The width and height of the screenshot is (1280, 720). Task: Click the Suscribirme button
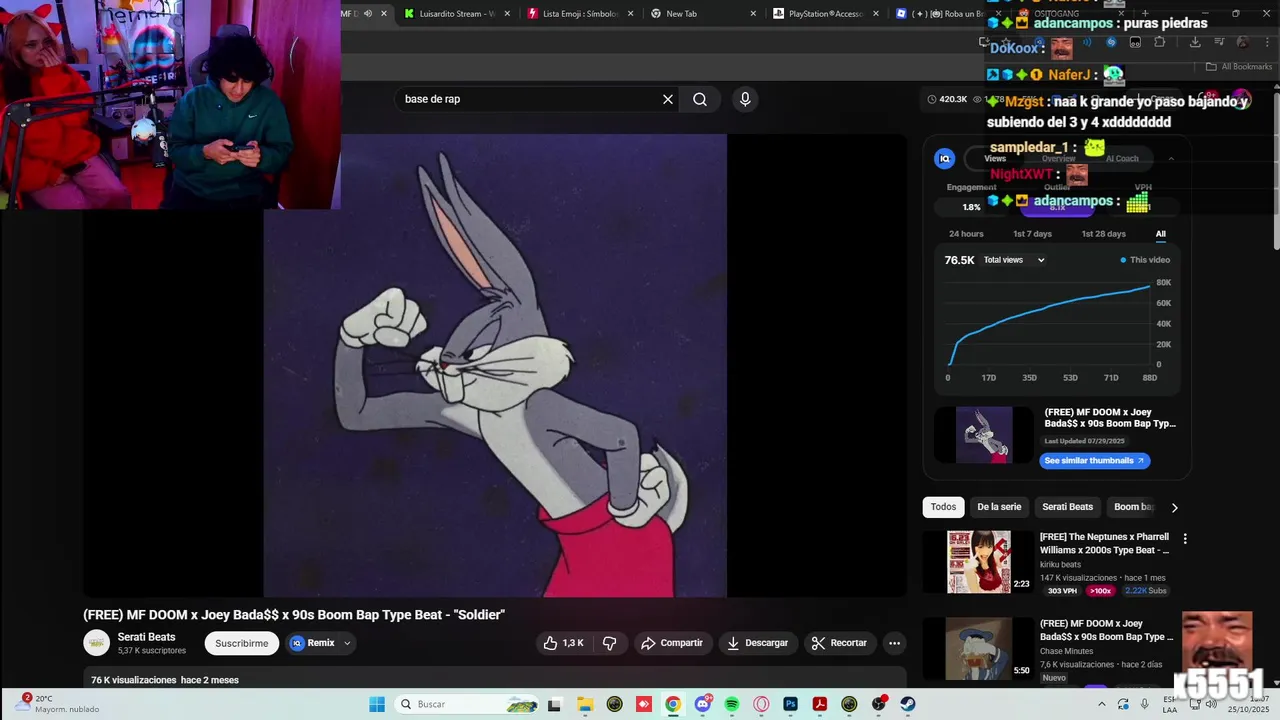(242, 643)
